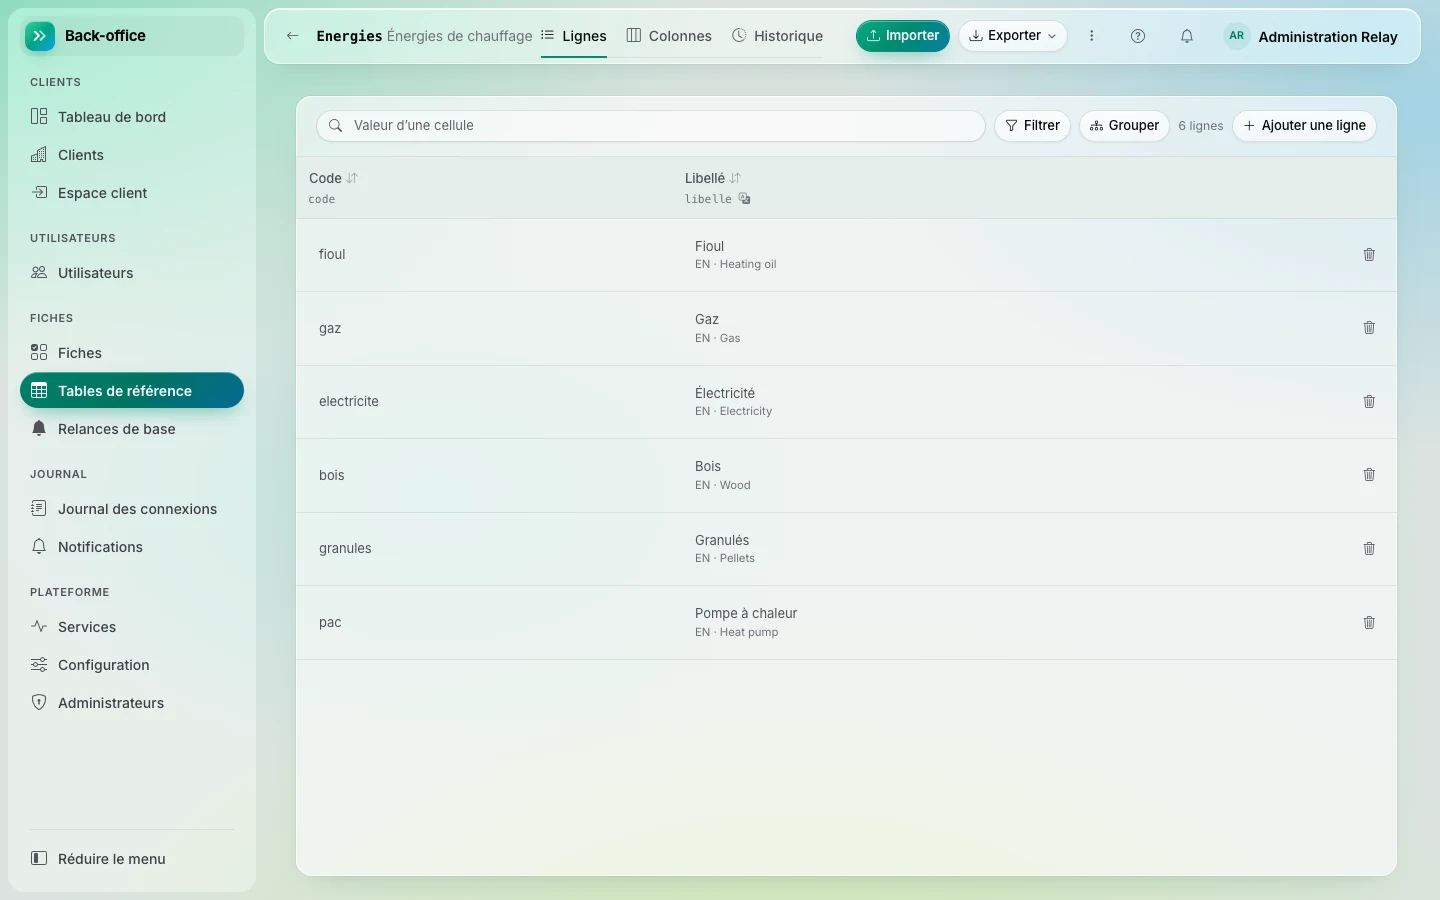This screenshot has height=900, width=1440.
Task: Open Configuration in sidebar
Action: pos(132,665)
